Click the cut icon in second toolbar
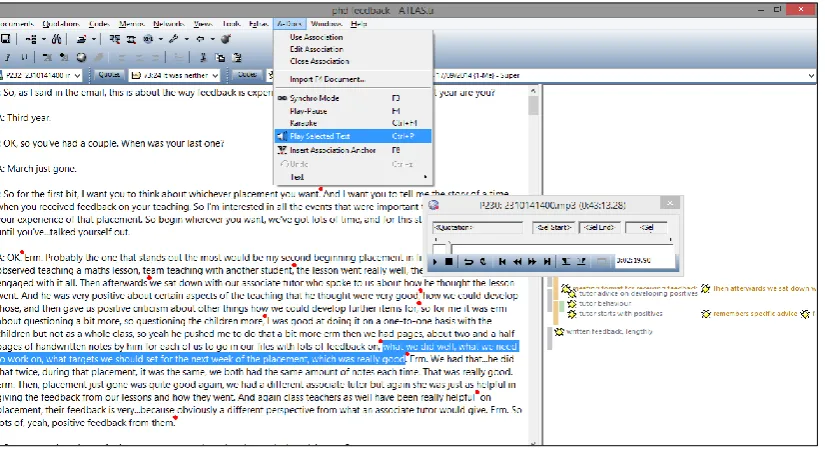The height and width of the screenshot is (450, 825). pos(203,57)
